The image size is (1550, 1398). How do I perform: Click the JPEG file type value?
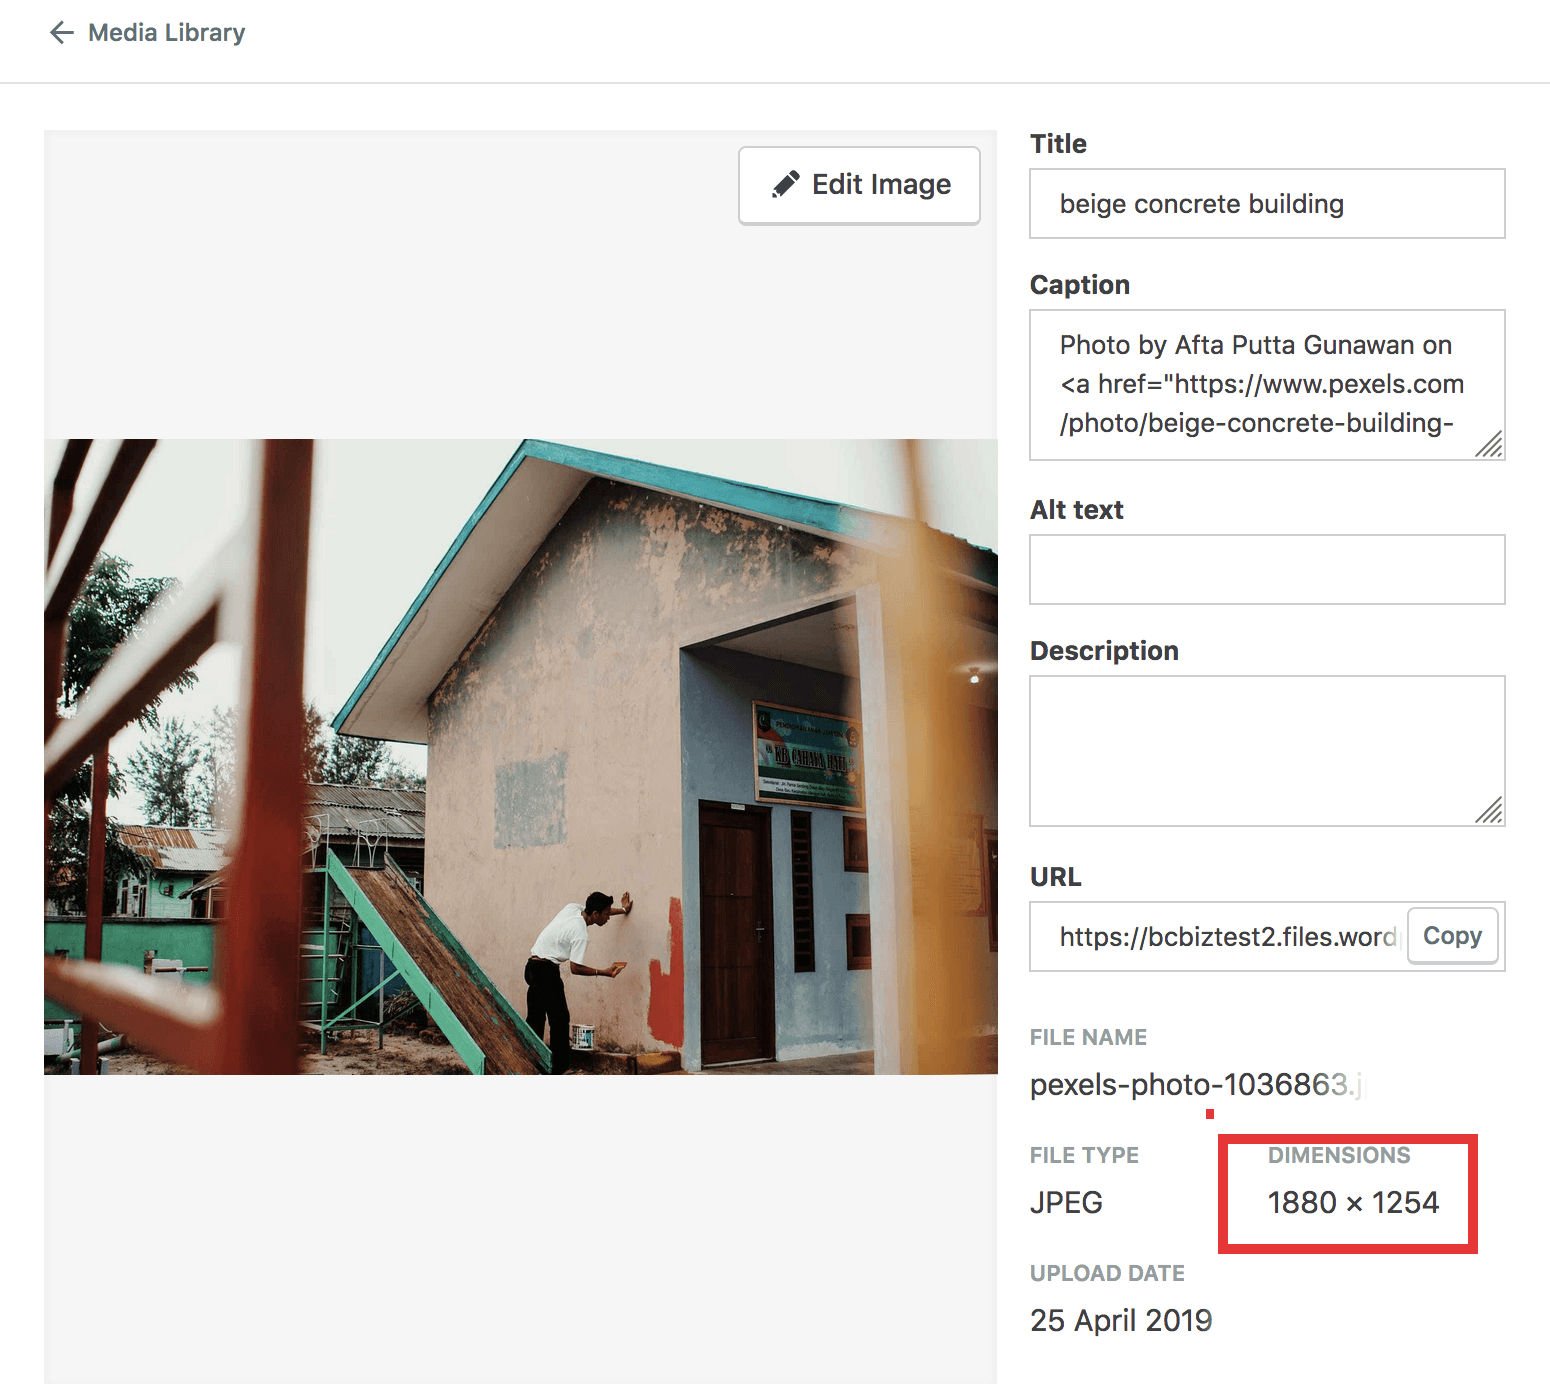point(1066,1203)
